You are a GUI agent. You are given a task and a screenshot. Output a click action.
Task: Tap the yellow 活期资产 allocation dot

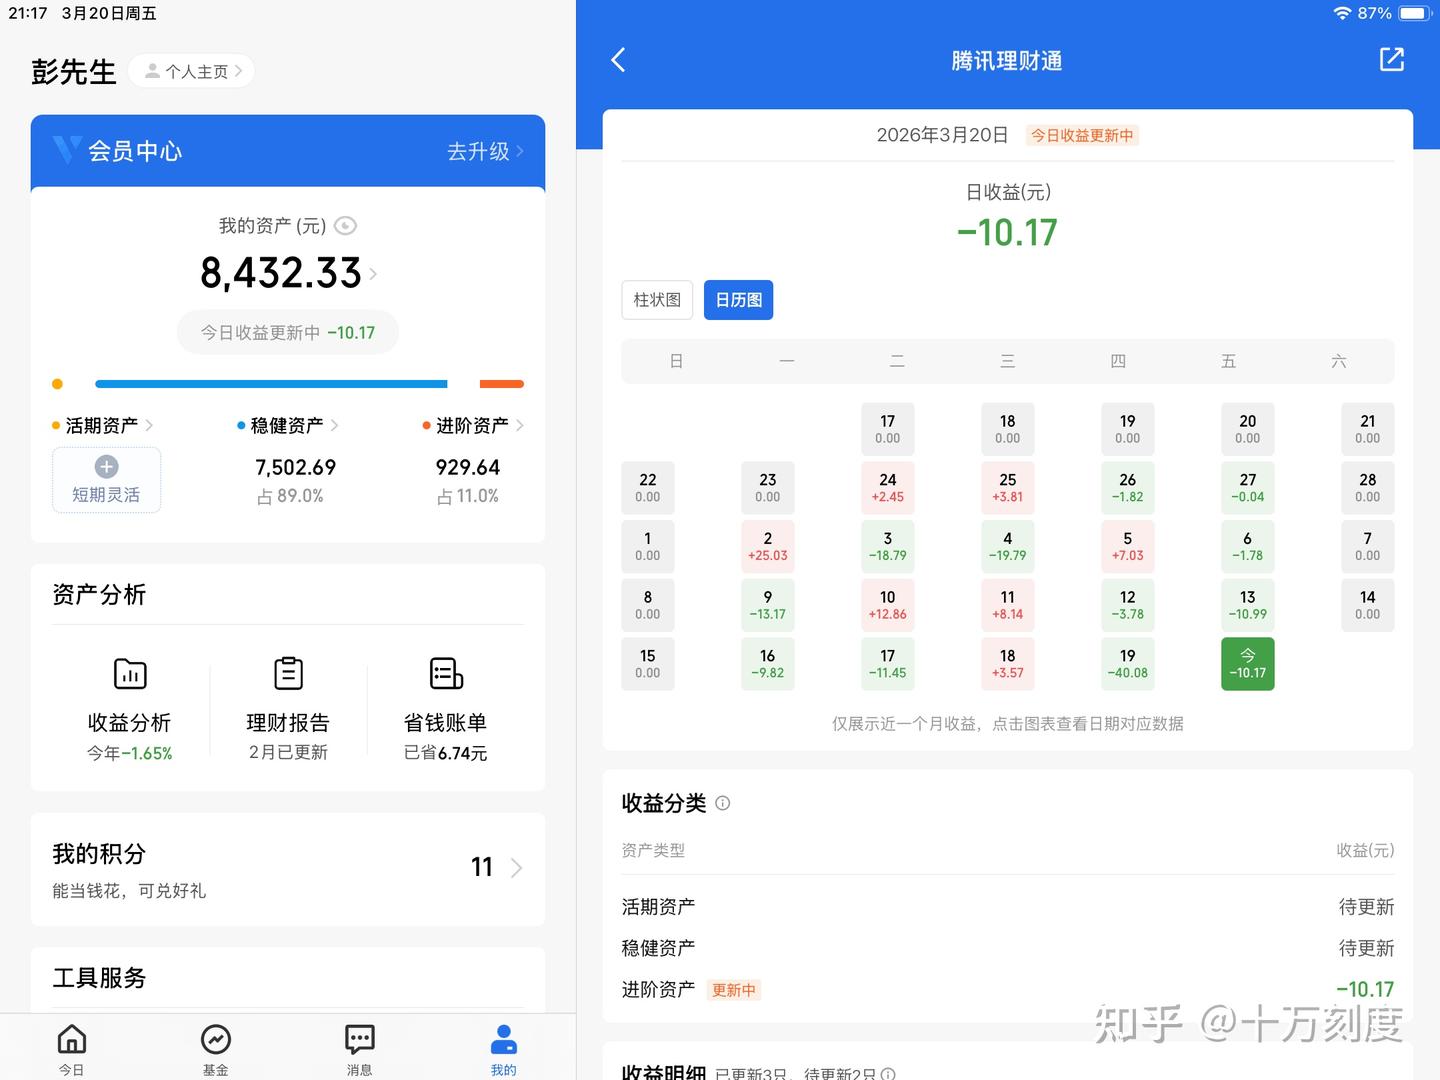tap(57, 384)
